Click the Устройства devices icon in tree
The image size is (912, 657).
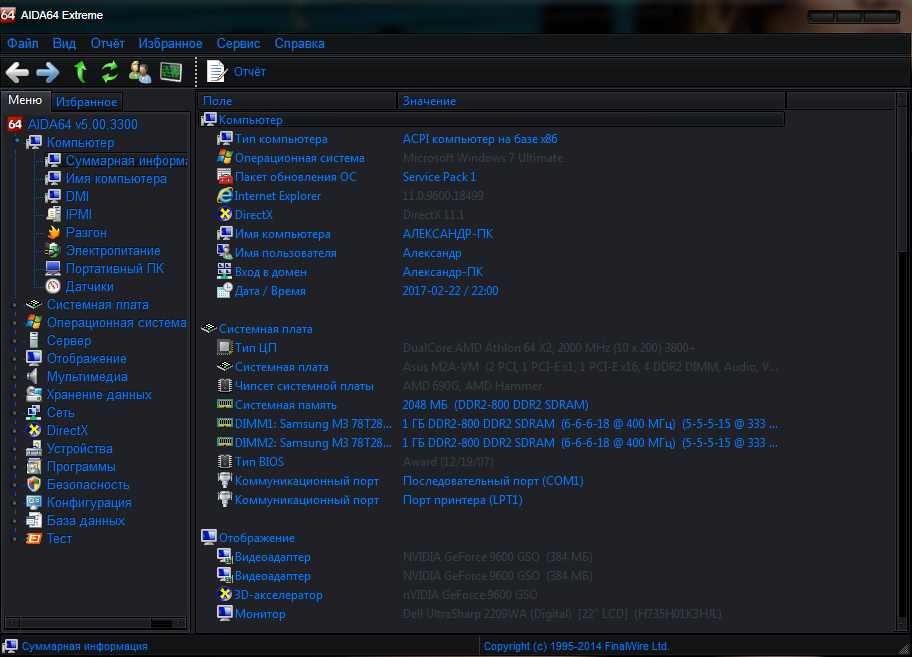point(34,449)
